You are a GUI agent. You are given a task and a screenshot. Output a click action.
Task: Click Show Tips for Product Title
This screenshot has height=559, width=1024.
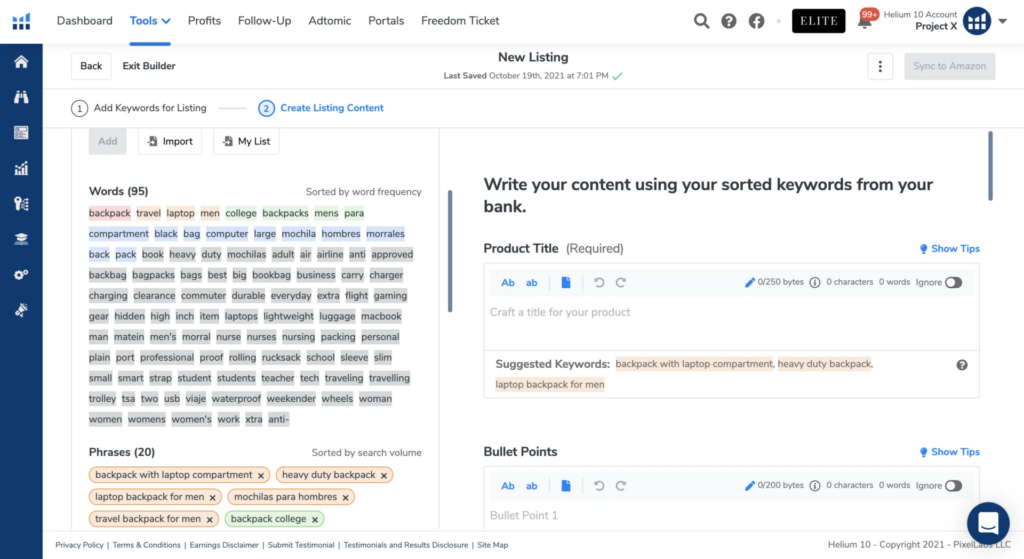click(949, 249)
